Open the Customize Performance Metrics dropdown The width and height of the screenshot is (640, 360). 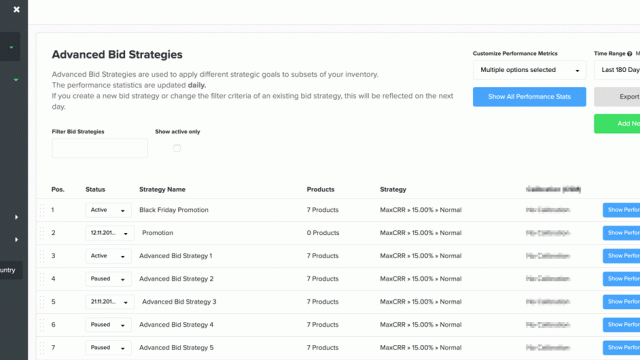tap(529, 70)
